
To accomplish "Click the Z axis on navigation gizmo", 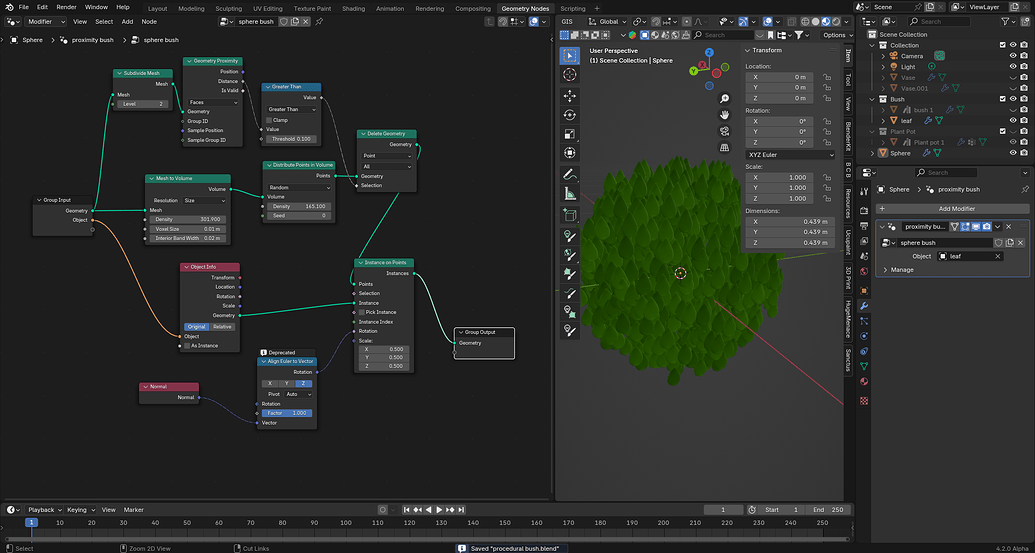I will point(709,52).
